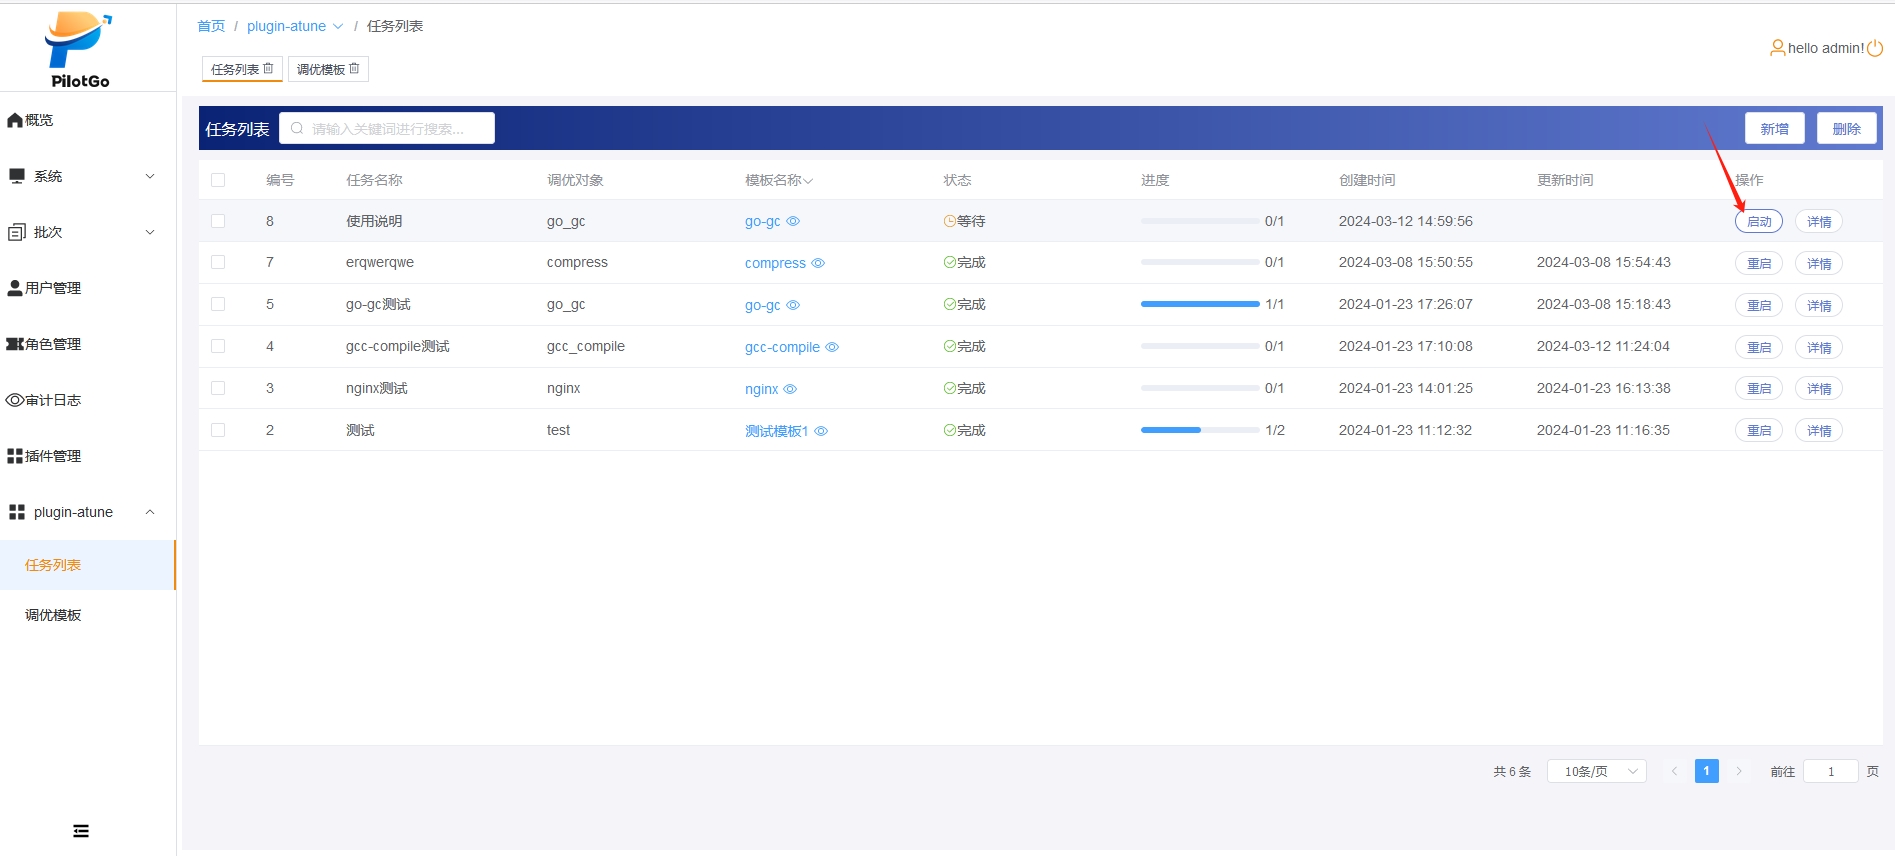Click progress bar of go-gc测试 task
The width and height of the screenshot is (1895, 856).
click(1199, 304)
